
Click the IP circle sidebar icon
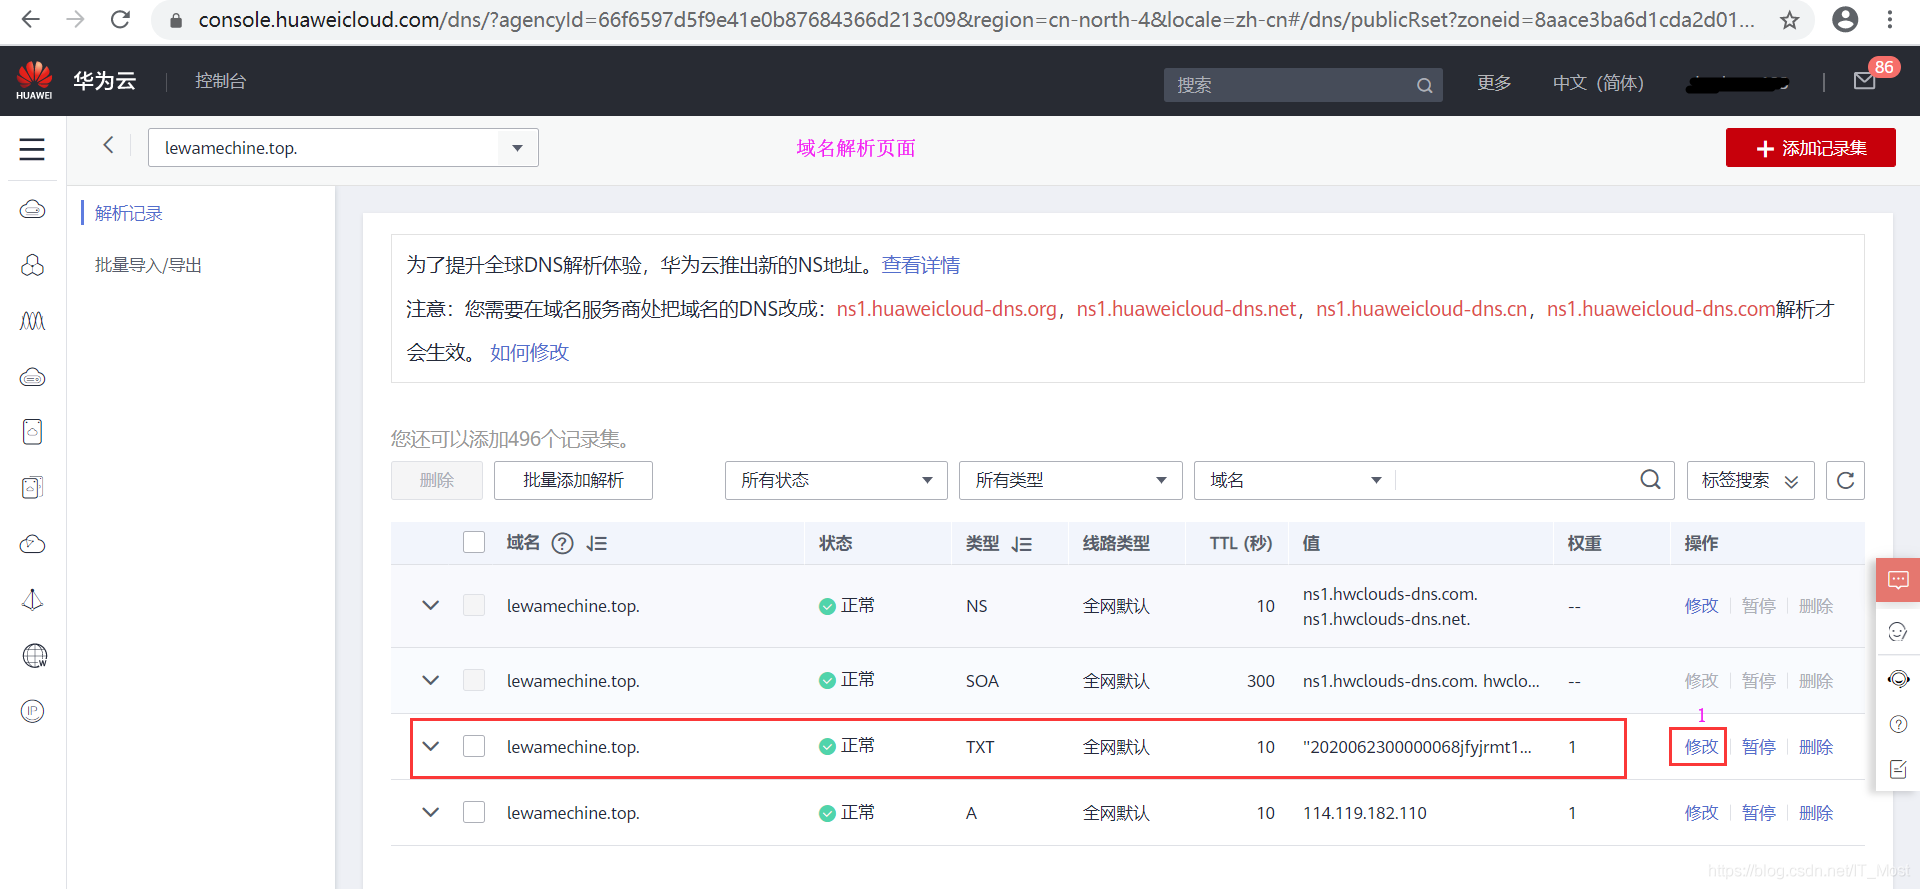(33, 711)
